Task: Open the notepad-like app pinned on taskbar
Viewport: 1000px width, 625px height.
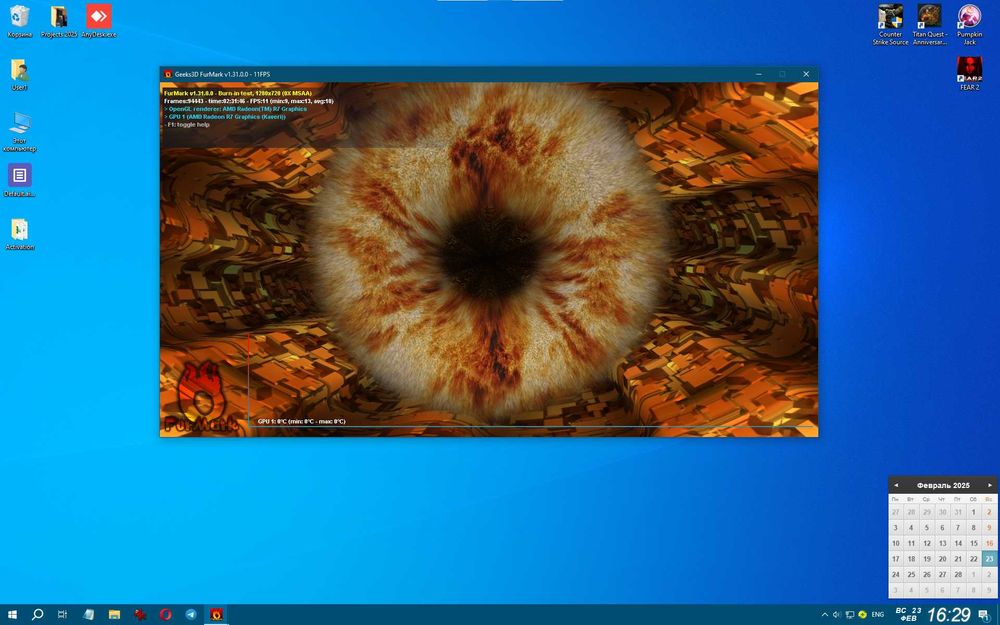Action: [x=89, y=614]
